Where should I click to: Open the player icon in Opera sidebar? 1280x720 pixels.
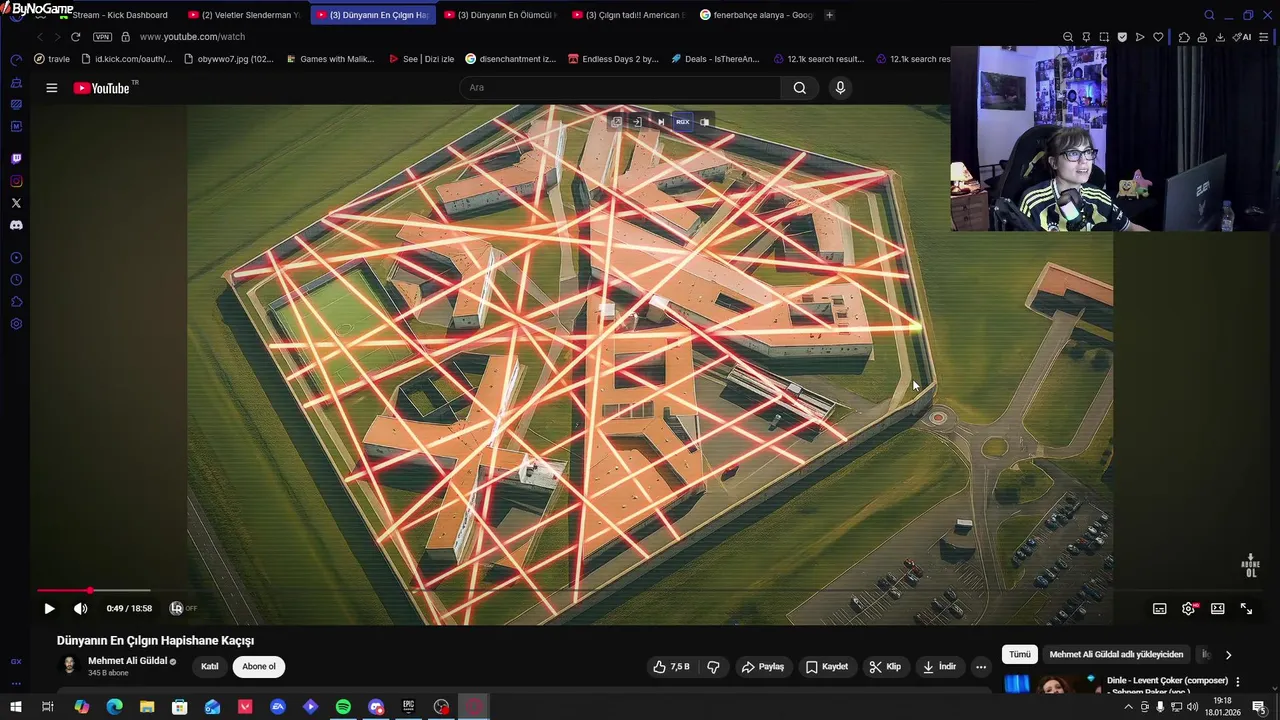[16, 258]
